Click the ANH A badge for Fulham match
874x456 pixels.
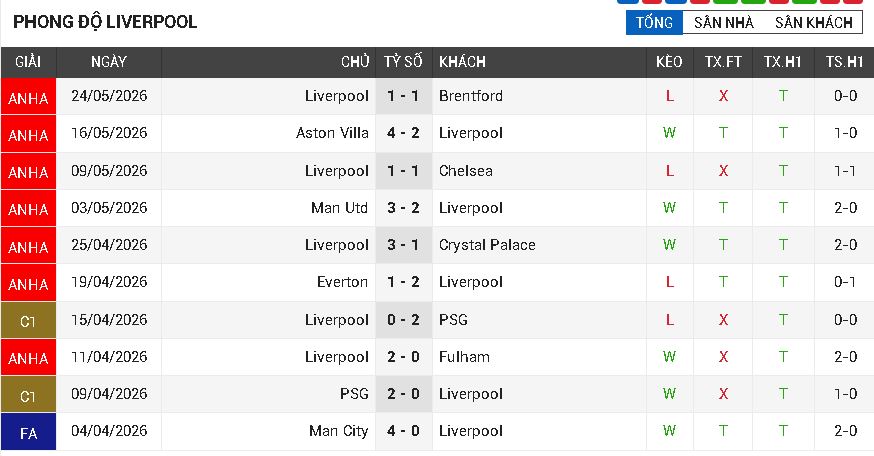(x=28, y=357)
